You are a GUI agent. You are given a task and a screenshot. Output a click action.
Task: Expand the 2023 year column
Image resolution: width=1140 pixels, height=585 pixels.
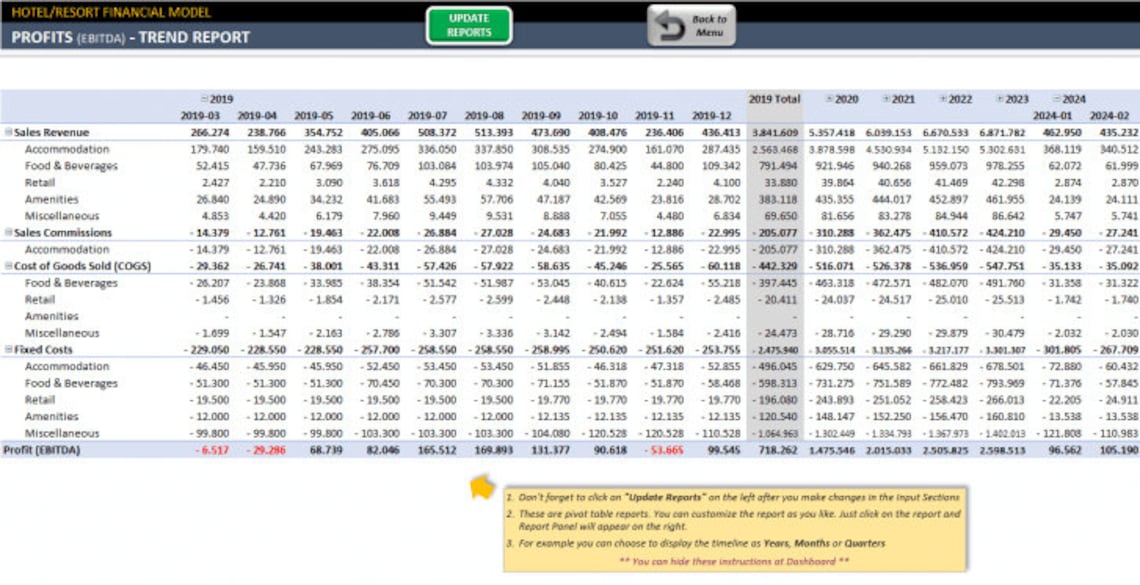[x=1000, y=99]
